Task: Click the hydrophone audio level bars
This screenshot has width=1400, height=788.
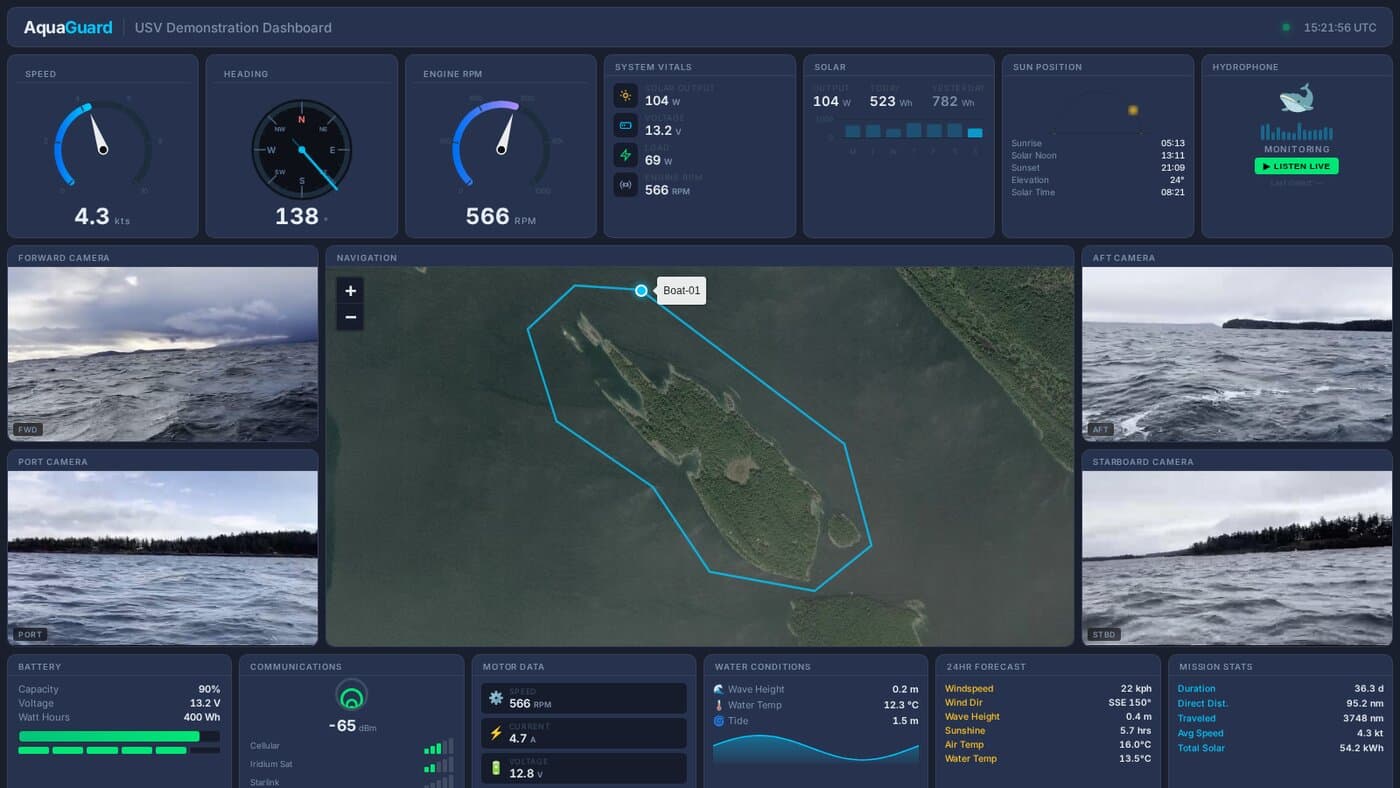Action: click(1296, 131)
